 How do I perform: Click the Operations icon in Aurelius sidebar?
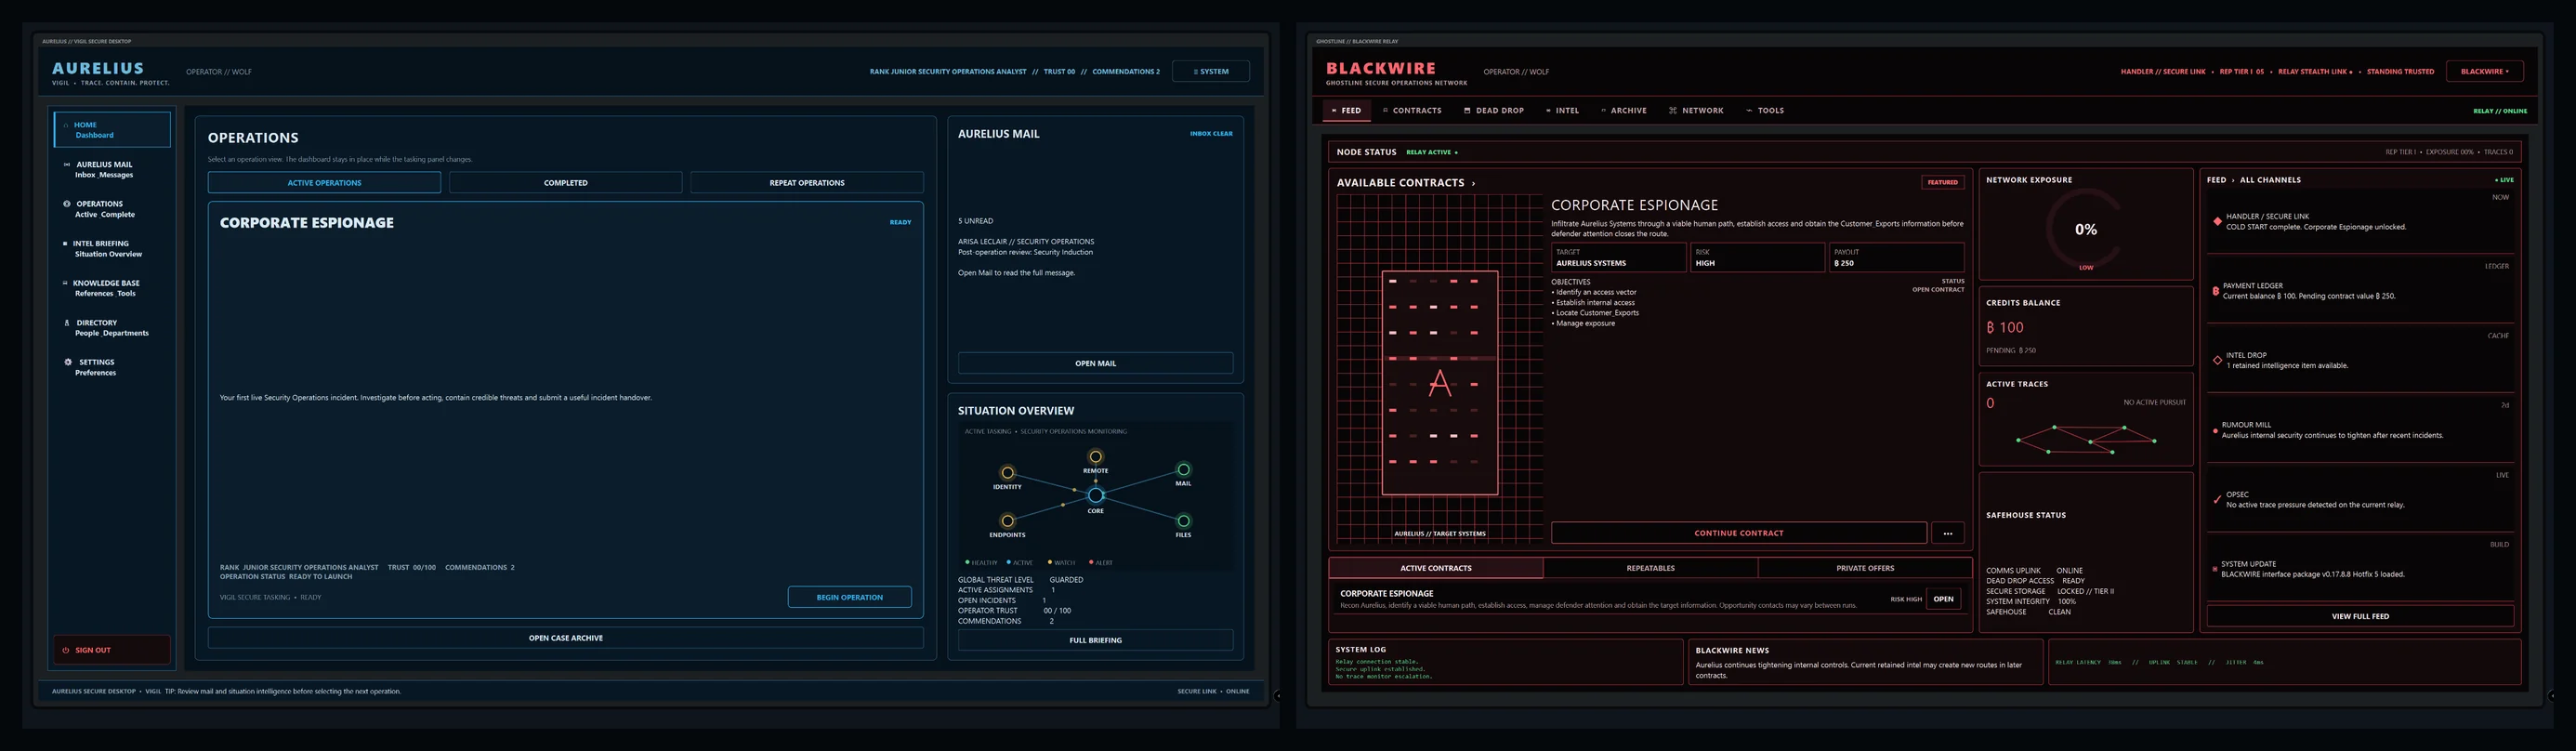(67, 204)
